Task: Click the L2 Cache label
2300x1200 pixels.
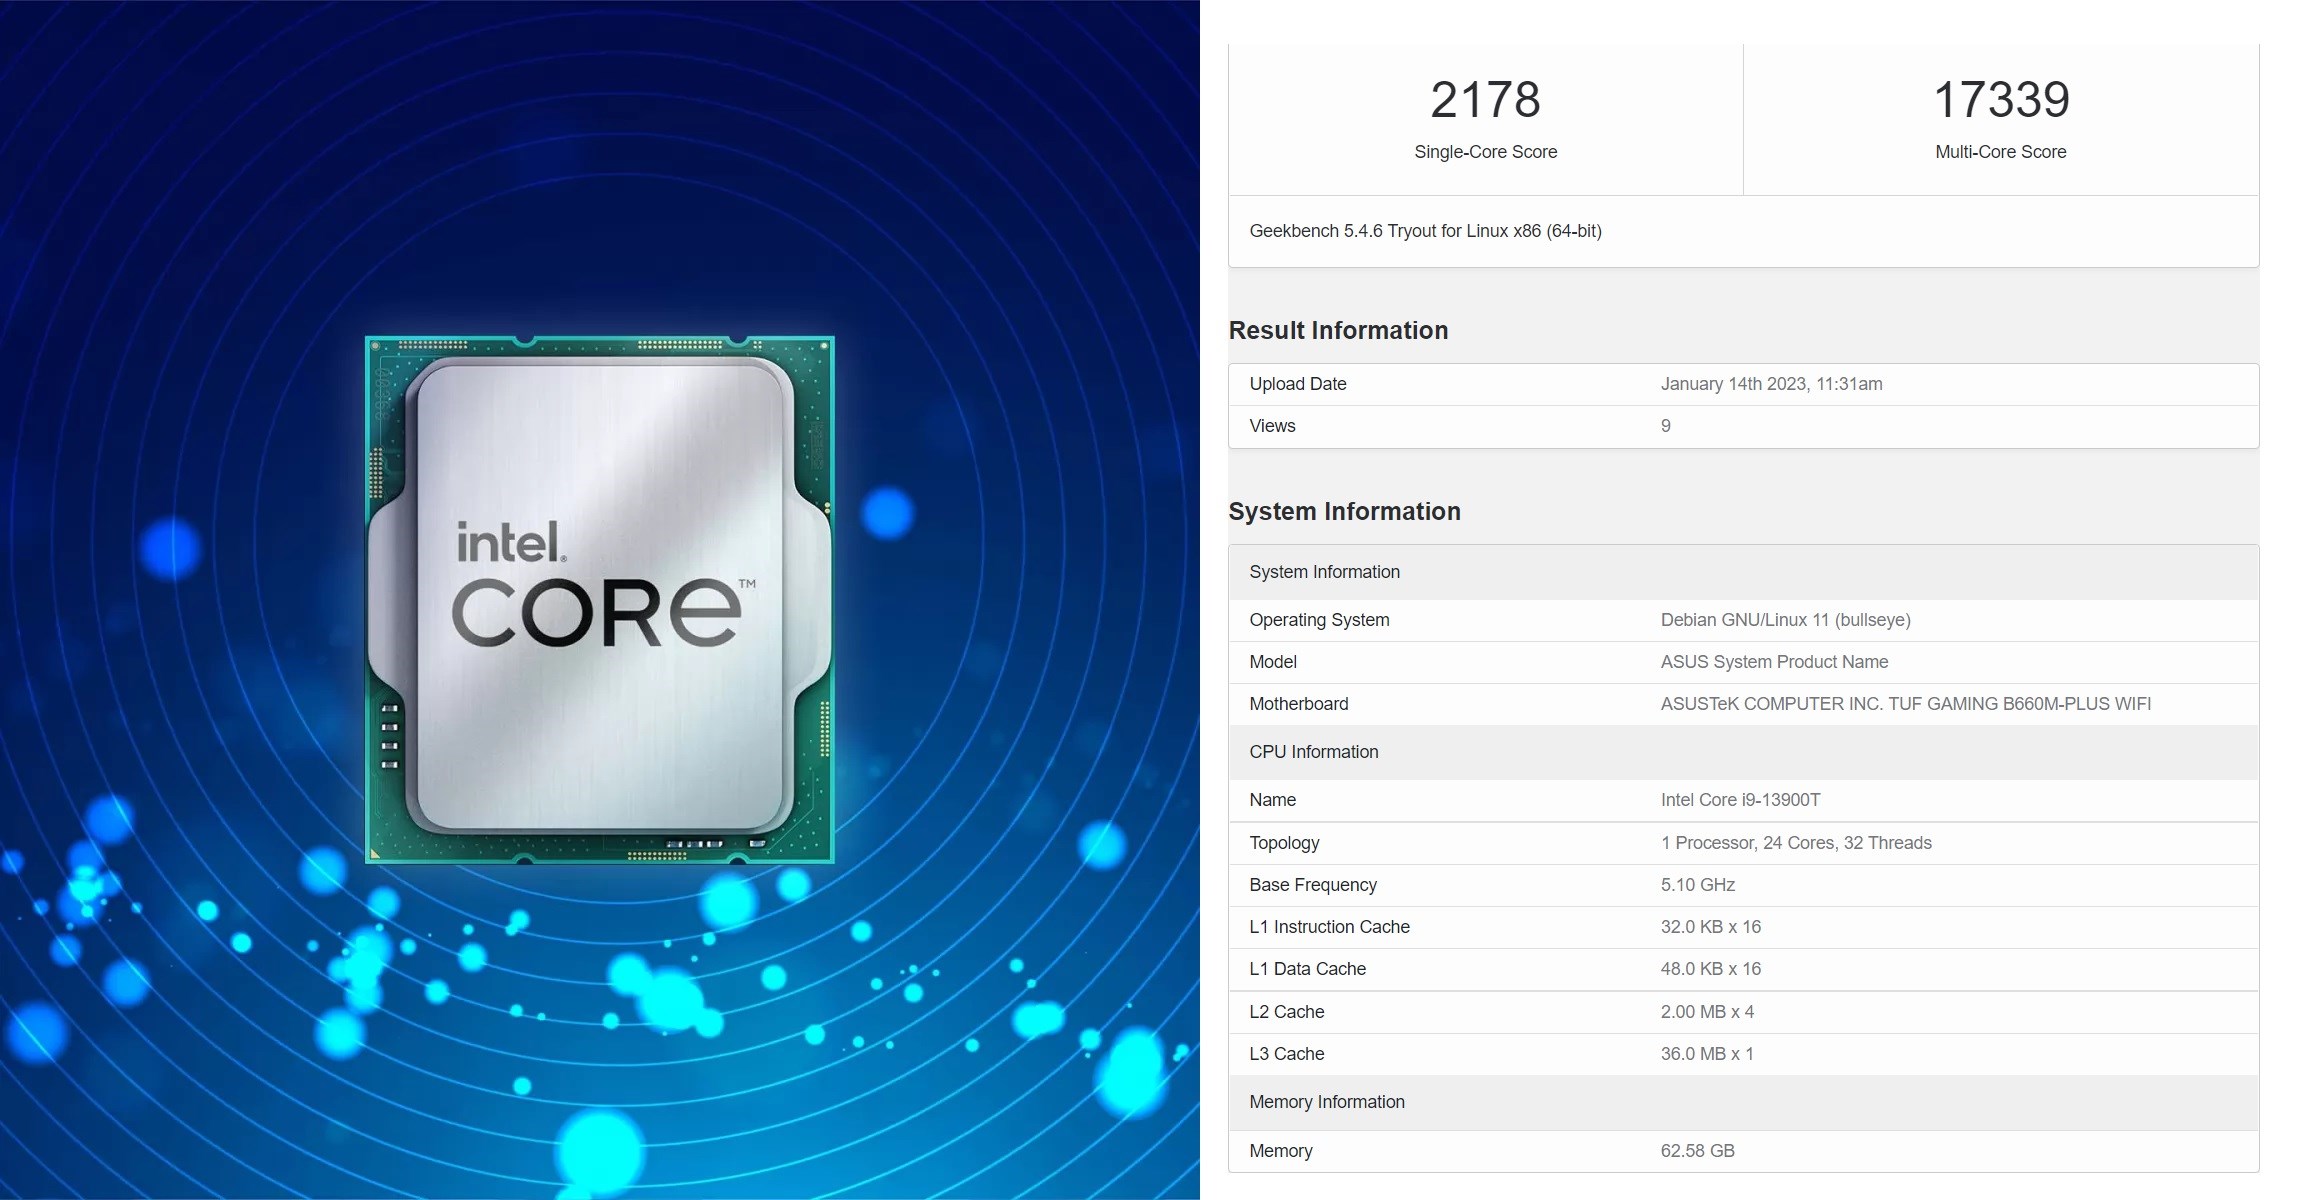Action: click(1286, 1012)
